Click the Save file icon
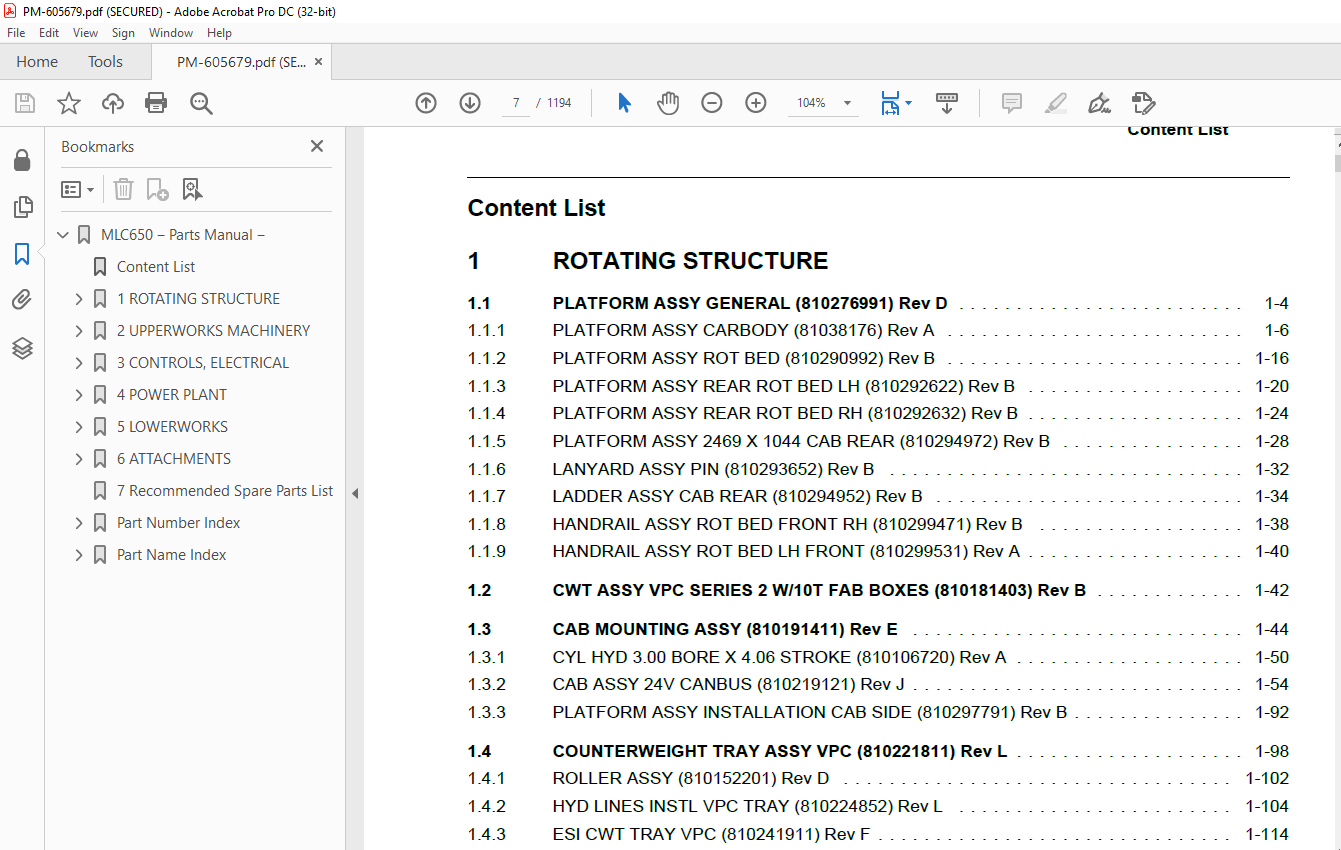The height and width of the screenshot is (850, 1341). [25, 103]
